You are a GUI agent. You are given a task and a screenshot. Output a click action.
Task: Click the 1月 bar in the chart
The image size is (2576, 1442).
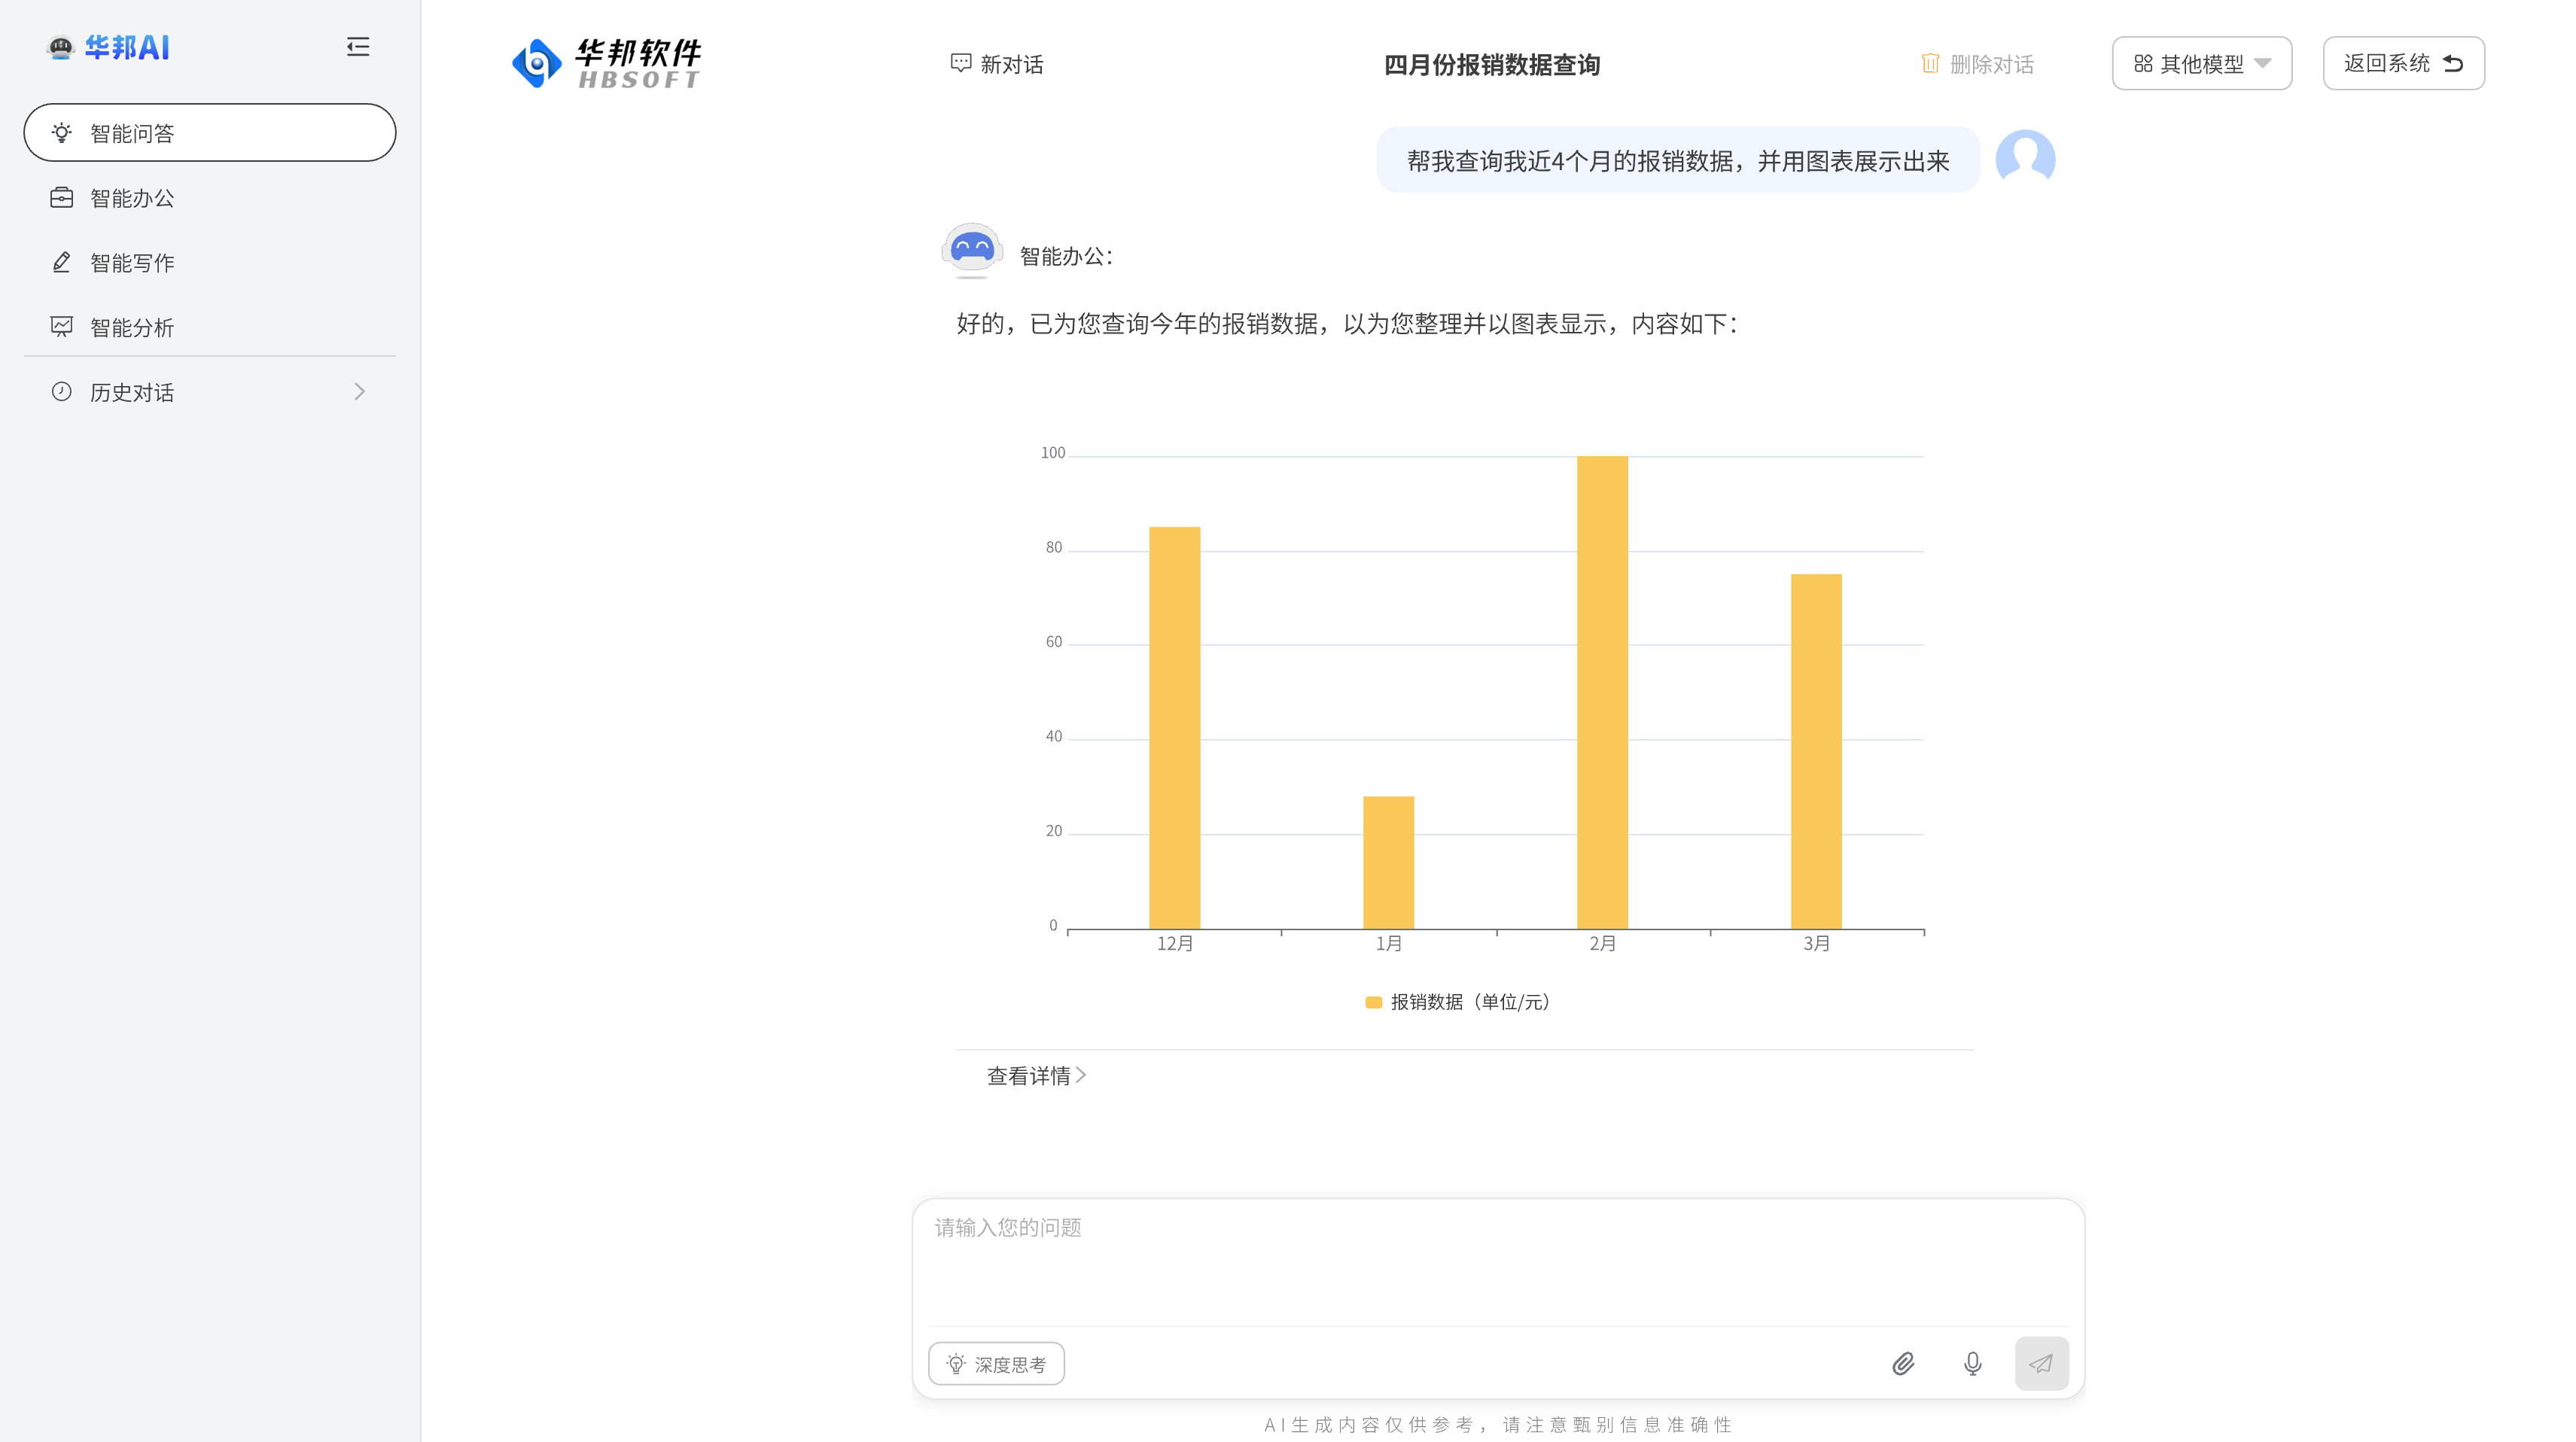(x=1389, y=862)
